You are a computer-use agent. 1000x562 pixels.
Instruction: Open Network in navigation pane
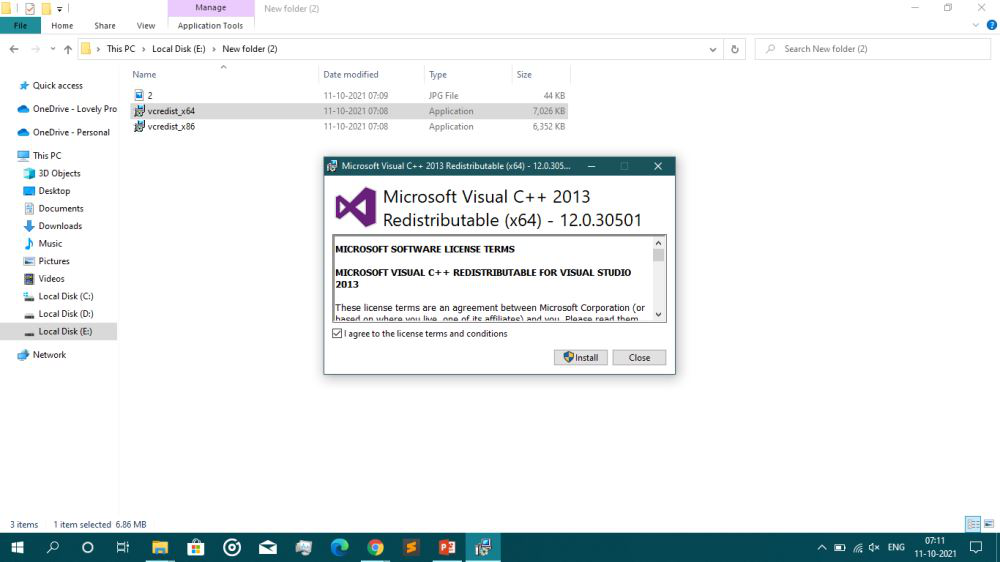click(x=41, y=355)
